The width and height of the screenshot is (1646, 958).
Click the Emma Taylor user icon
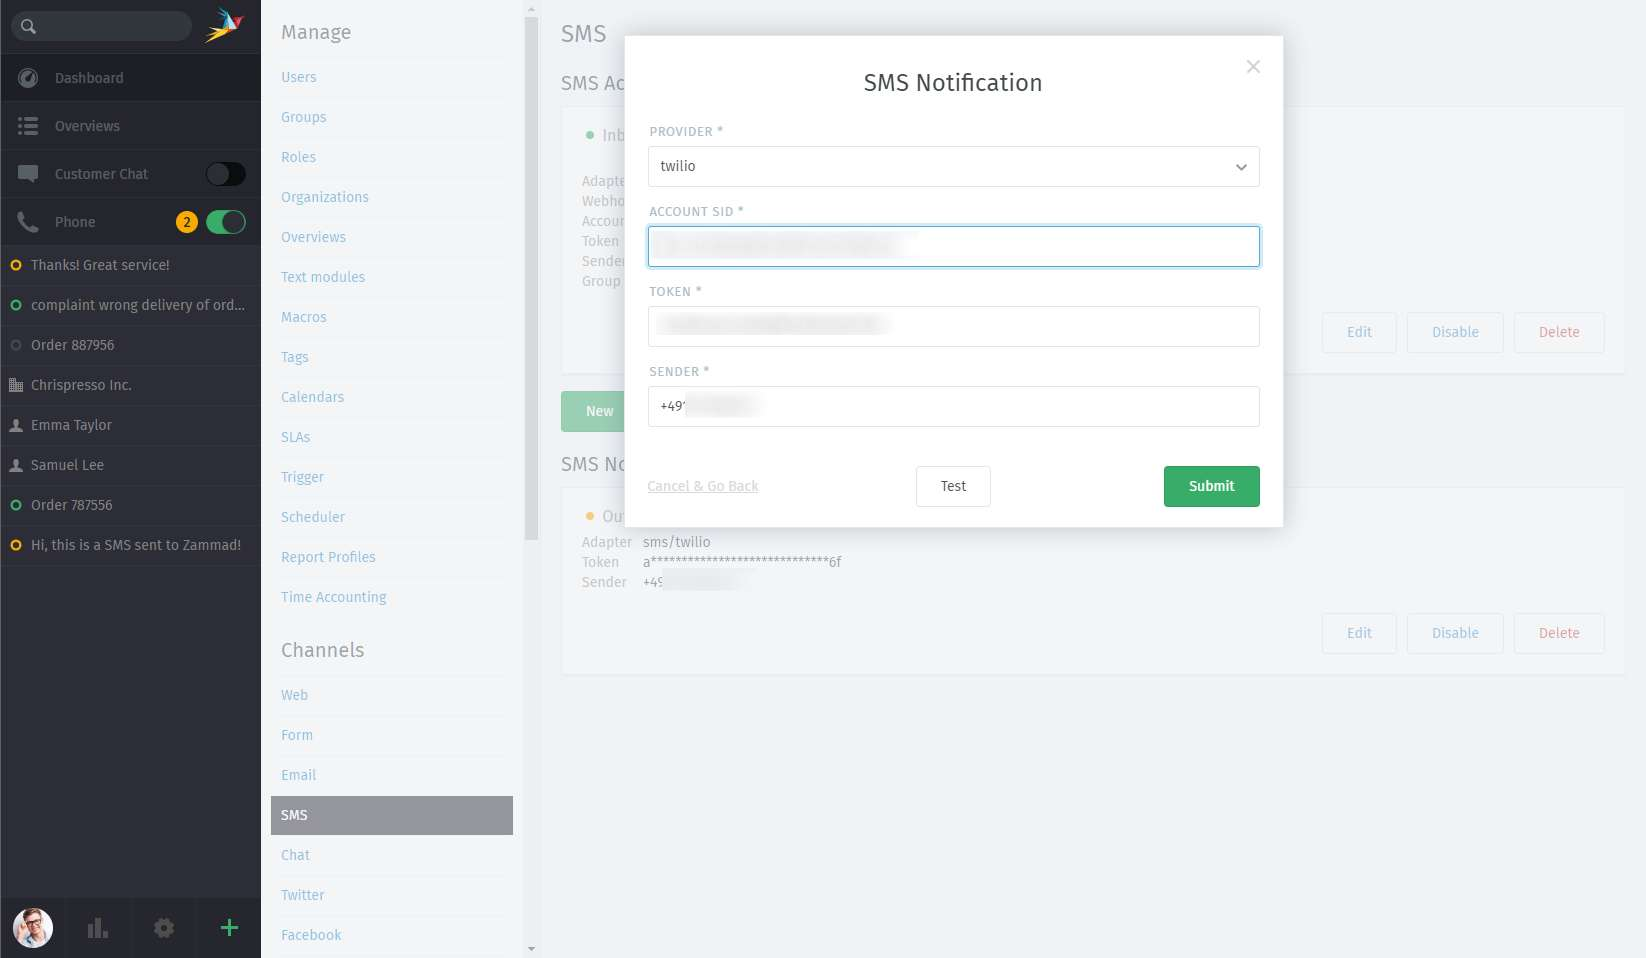coord(16,425)
